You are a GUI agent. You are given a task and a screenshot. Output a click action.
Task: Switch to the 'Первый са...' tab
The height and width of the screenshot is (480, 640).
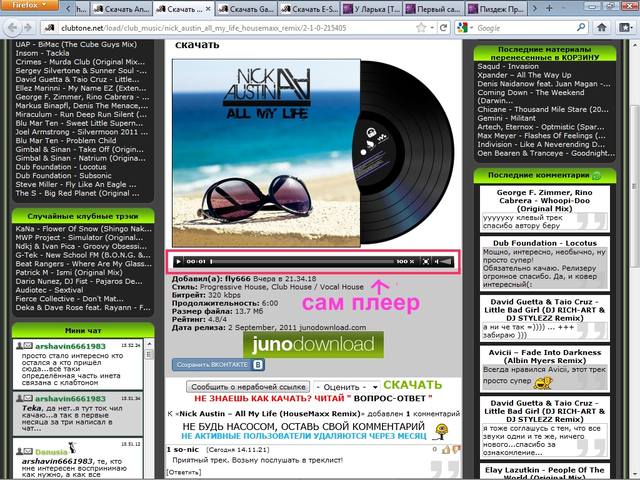tap(434, 9)
